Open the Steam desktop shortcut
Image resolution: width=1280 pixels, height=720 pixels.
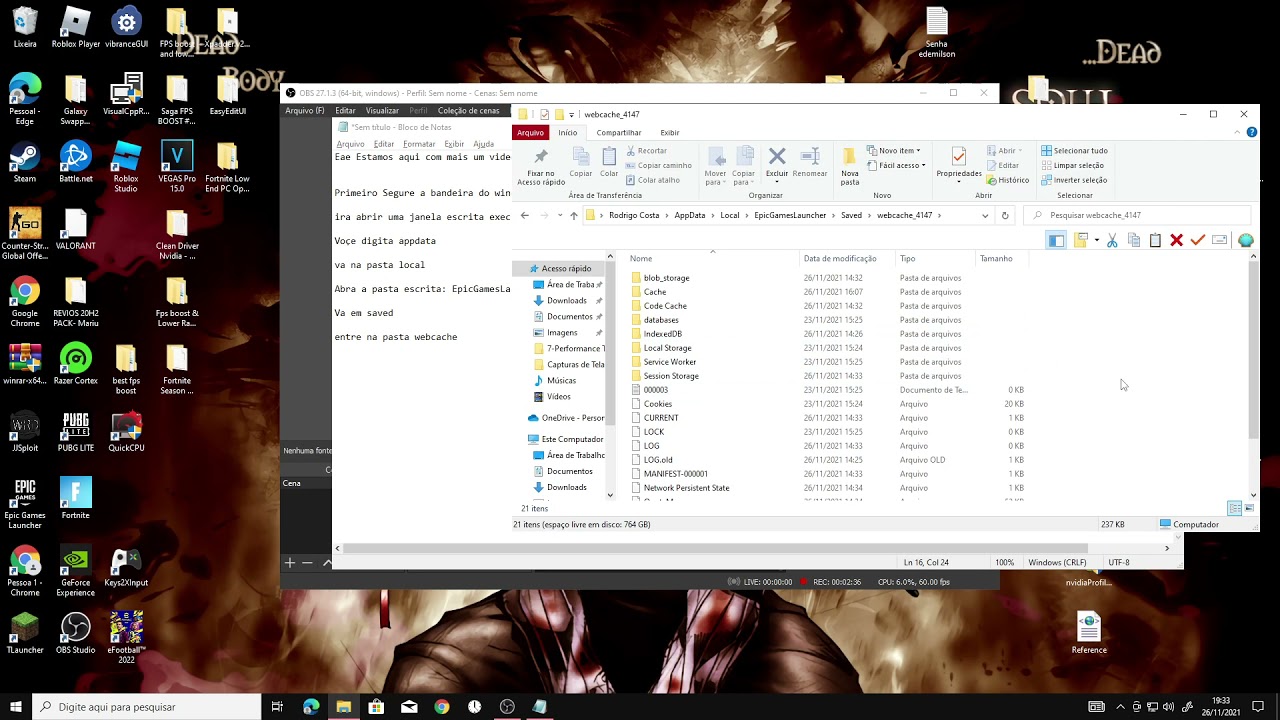[x=25, y=163]
